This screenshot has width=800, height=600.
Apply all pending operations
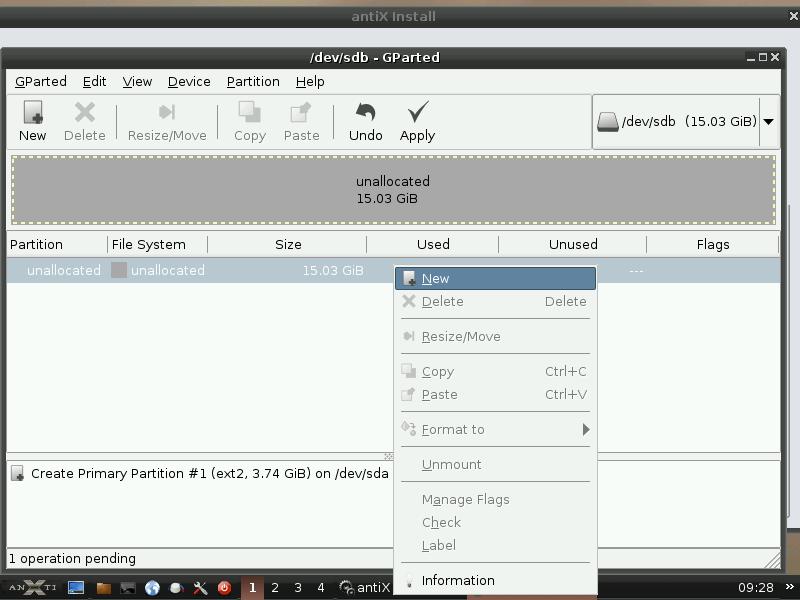tap(417, 121)
